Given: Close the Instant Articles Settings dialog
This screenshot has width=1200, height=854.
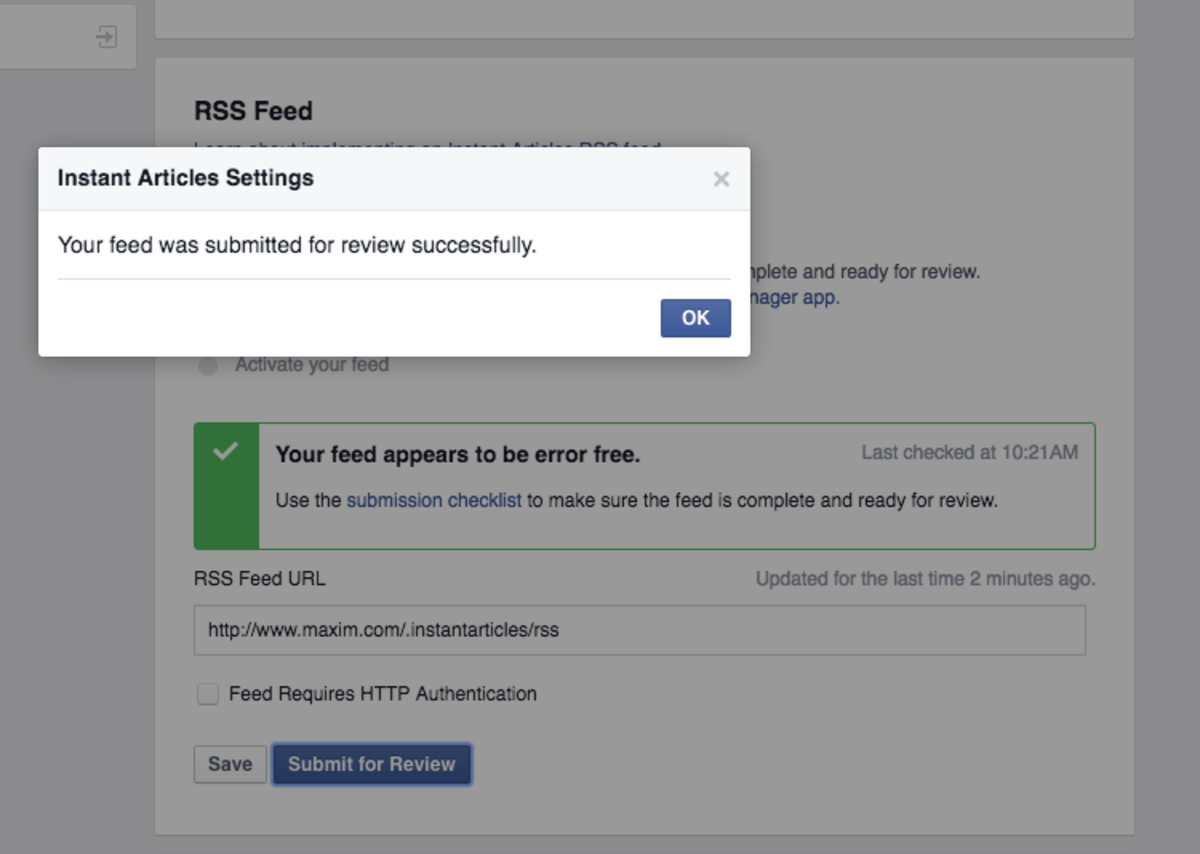Looking at the screenshot, I should [x=721, y=179].
